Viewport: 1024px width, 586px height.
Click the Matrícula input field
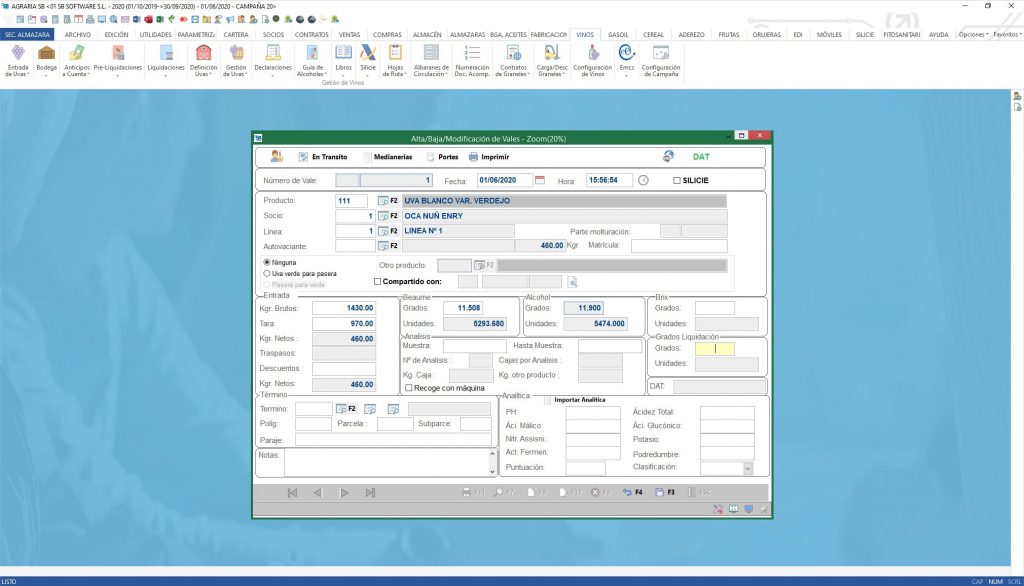679,245
